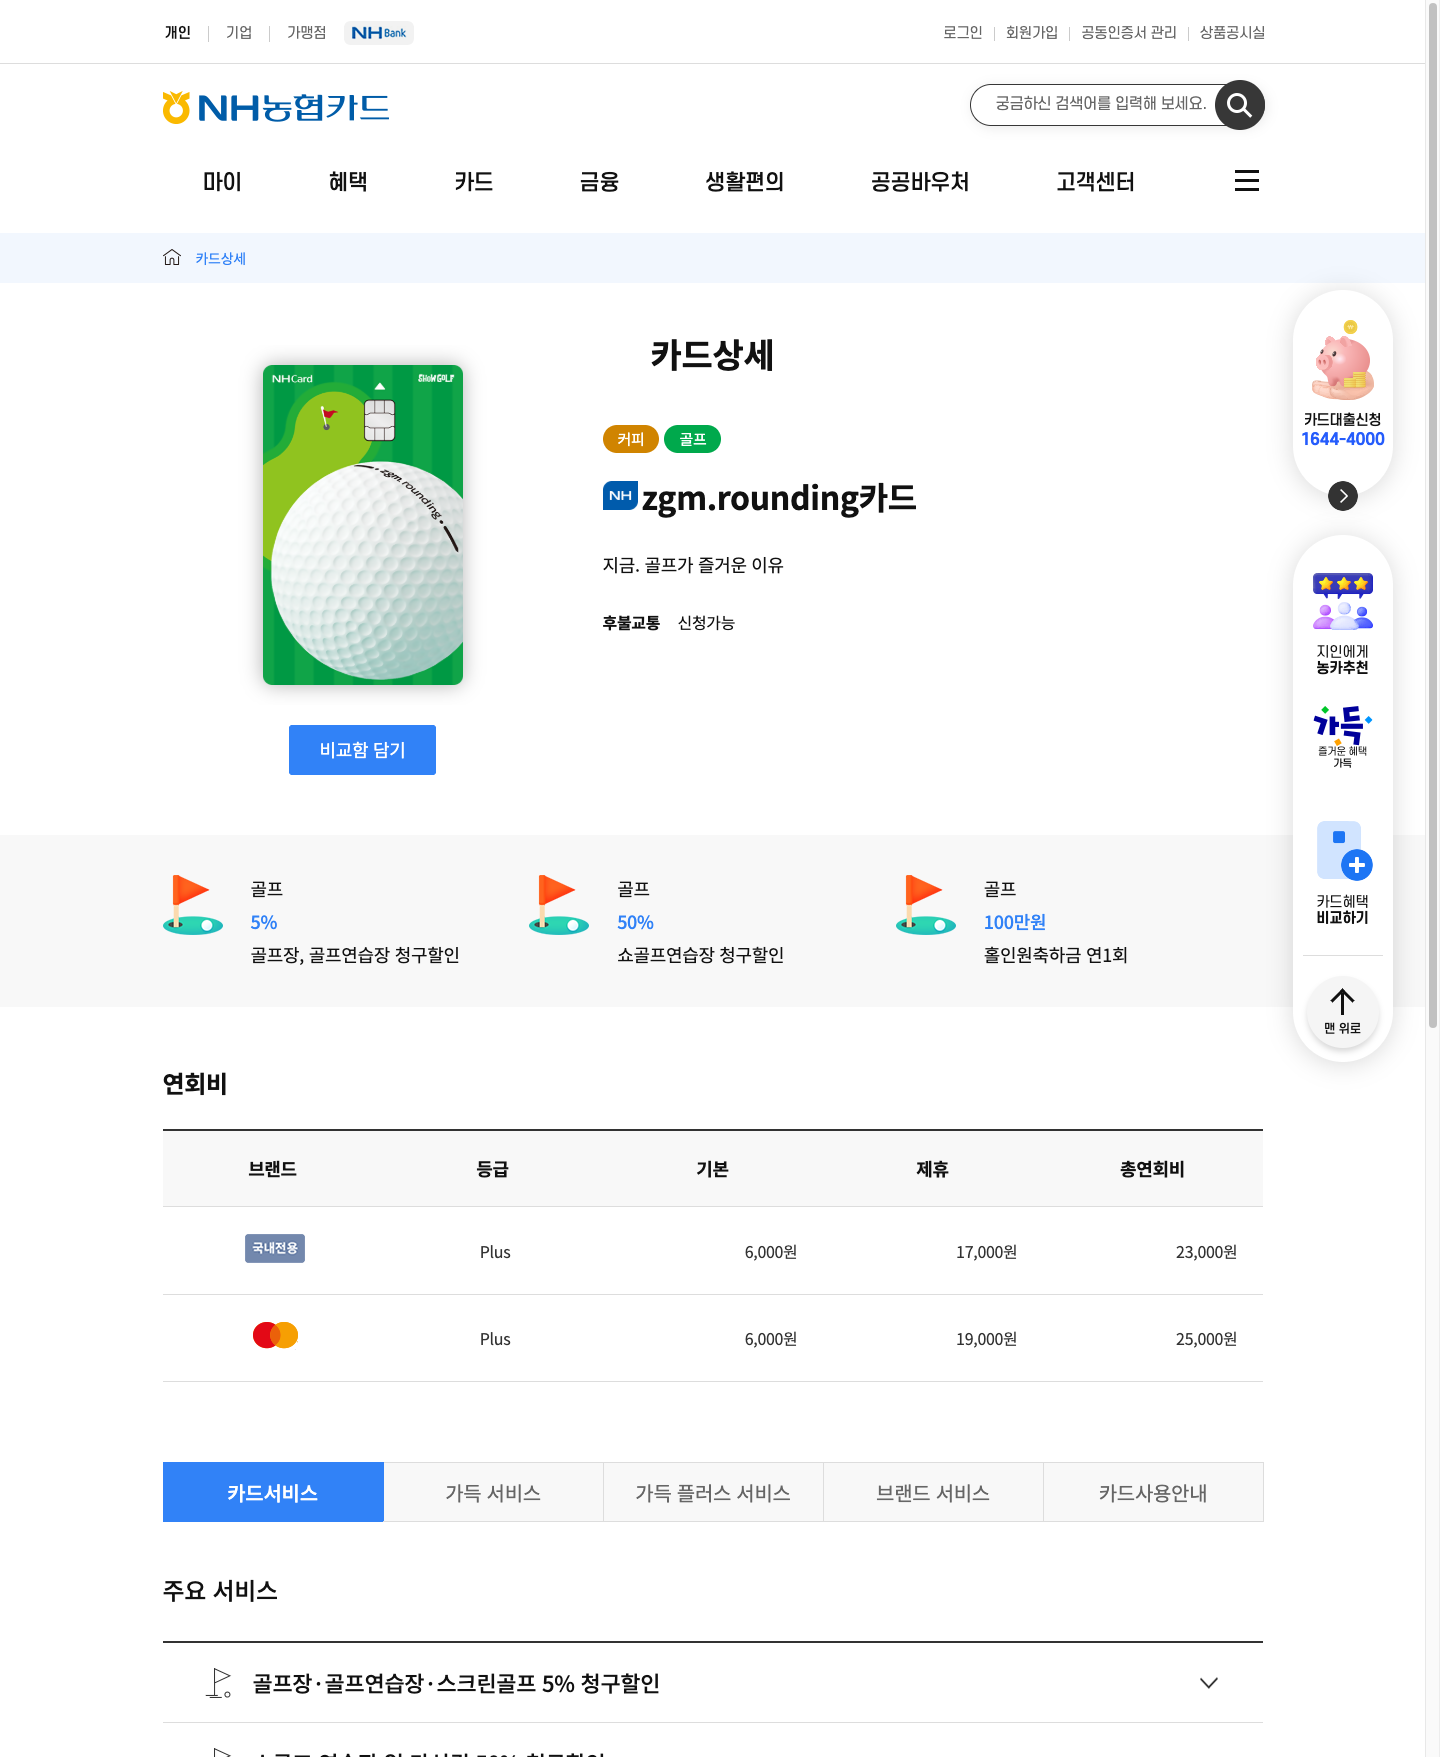Screen dimensions: 1440x1757
Task: Open the hamburger full menu icon
Action: click(1247, 181)
